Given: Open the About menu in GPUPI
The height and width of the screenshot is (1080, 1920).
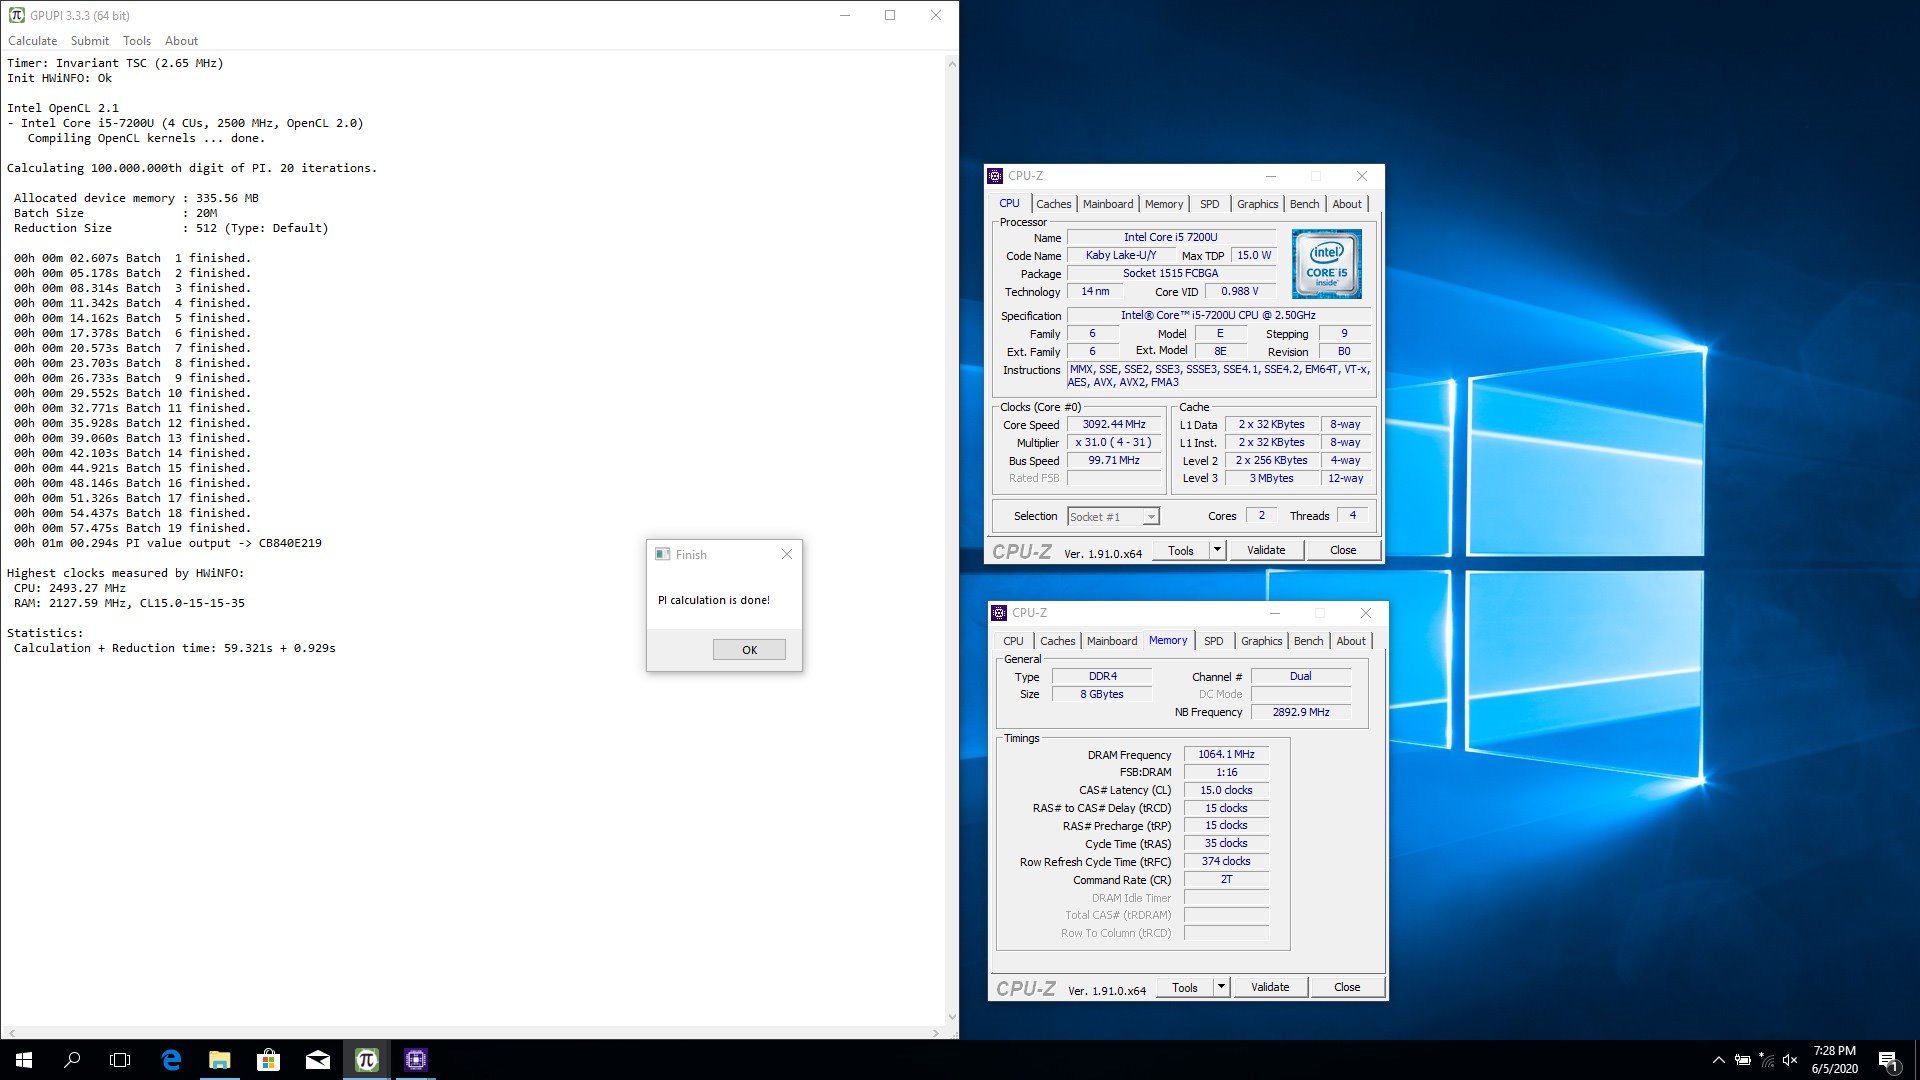Looking at the screenshot, I should coord(181,41).
